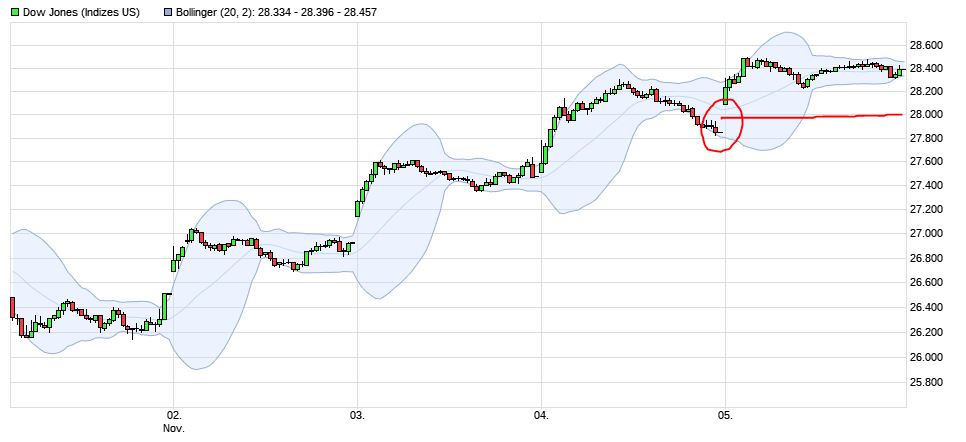Click the 26.200 price axis label
The width and height of the screenshot is (966, 442).
click(926, 332)
